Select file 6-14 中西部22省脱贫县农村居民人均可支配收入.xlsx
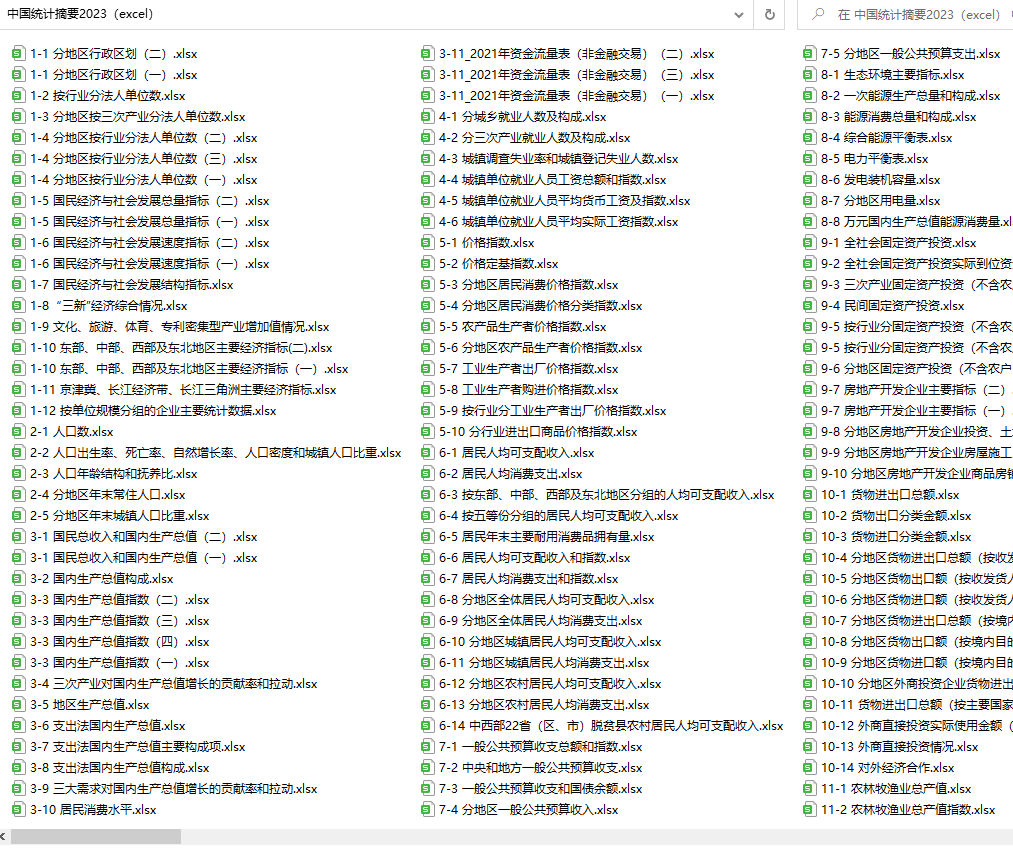This screenshot has height=848, width=1013. coord(602,725)
